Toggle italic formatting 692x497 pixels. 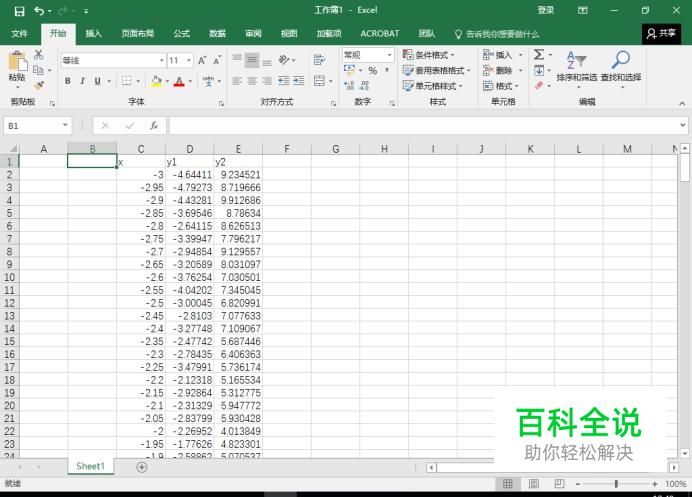[83, 81]
